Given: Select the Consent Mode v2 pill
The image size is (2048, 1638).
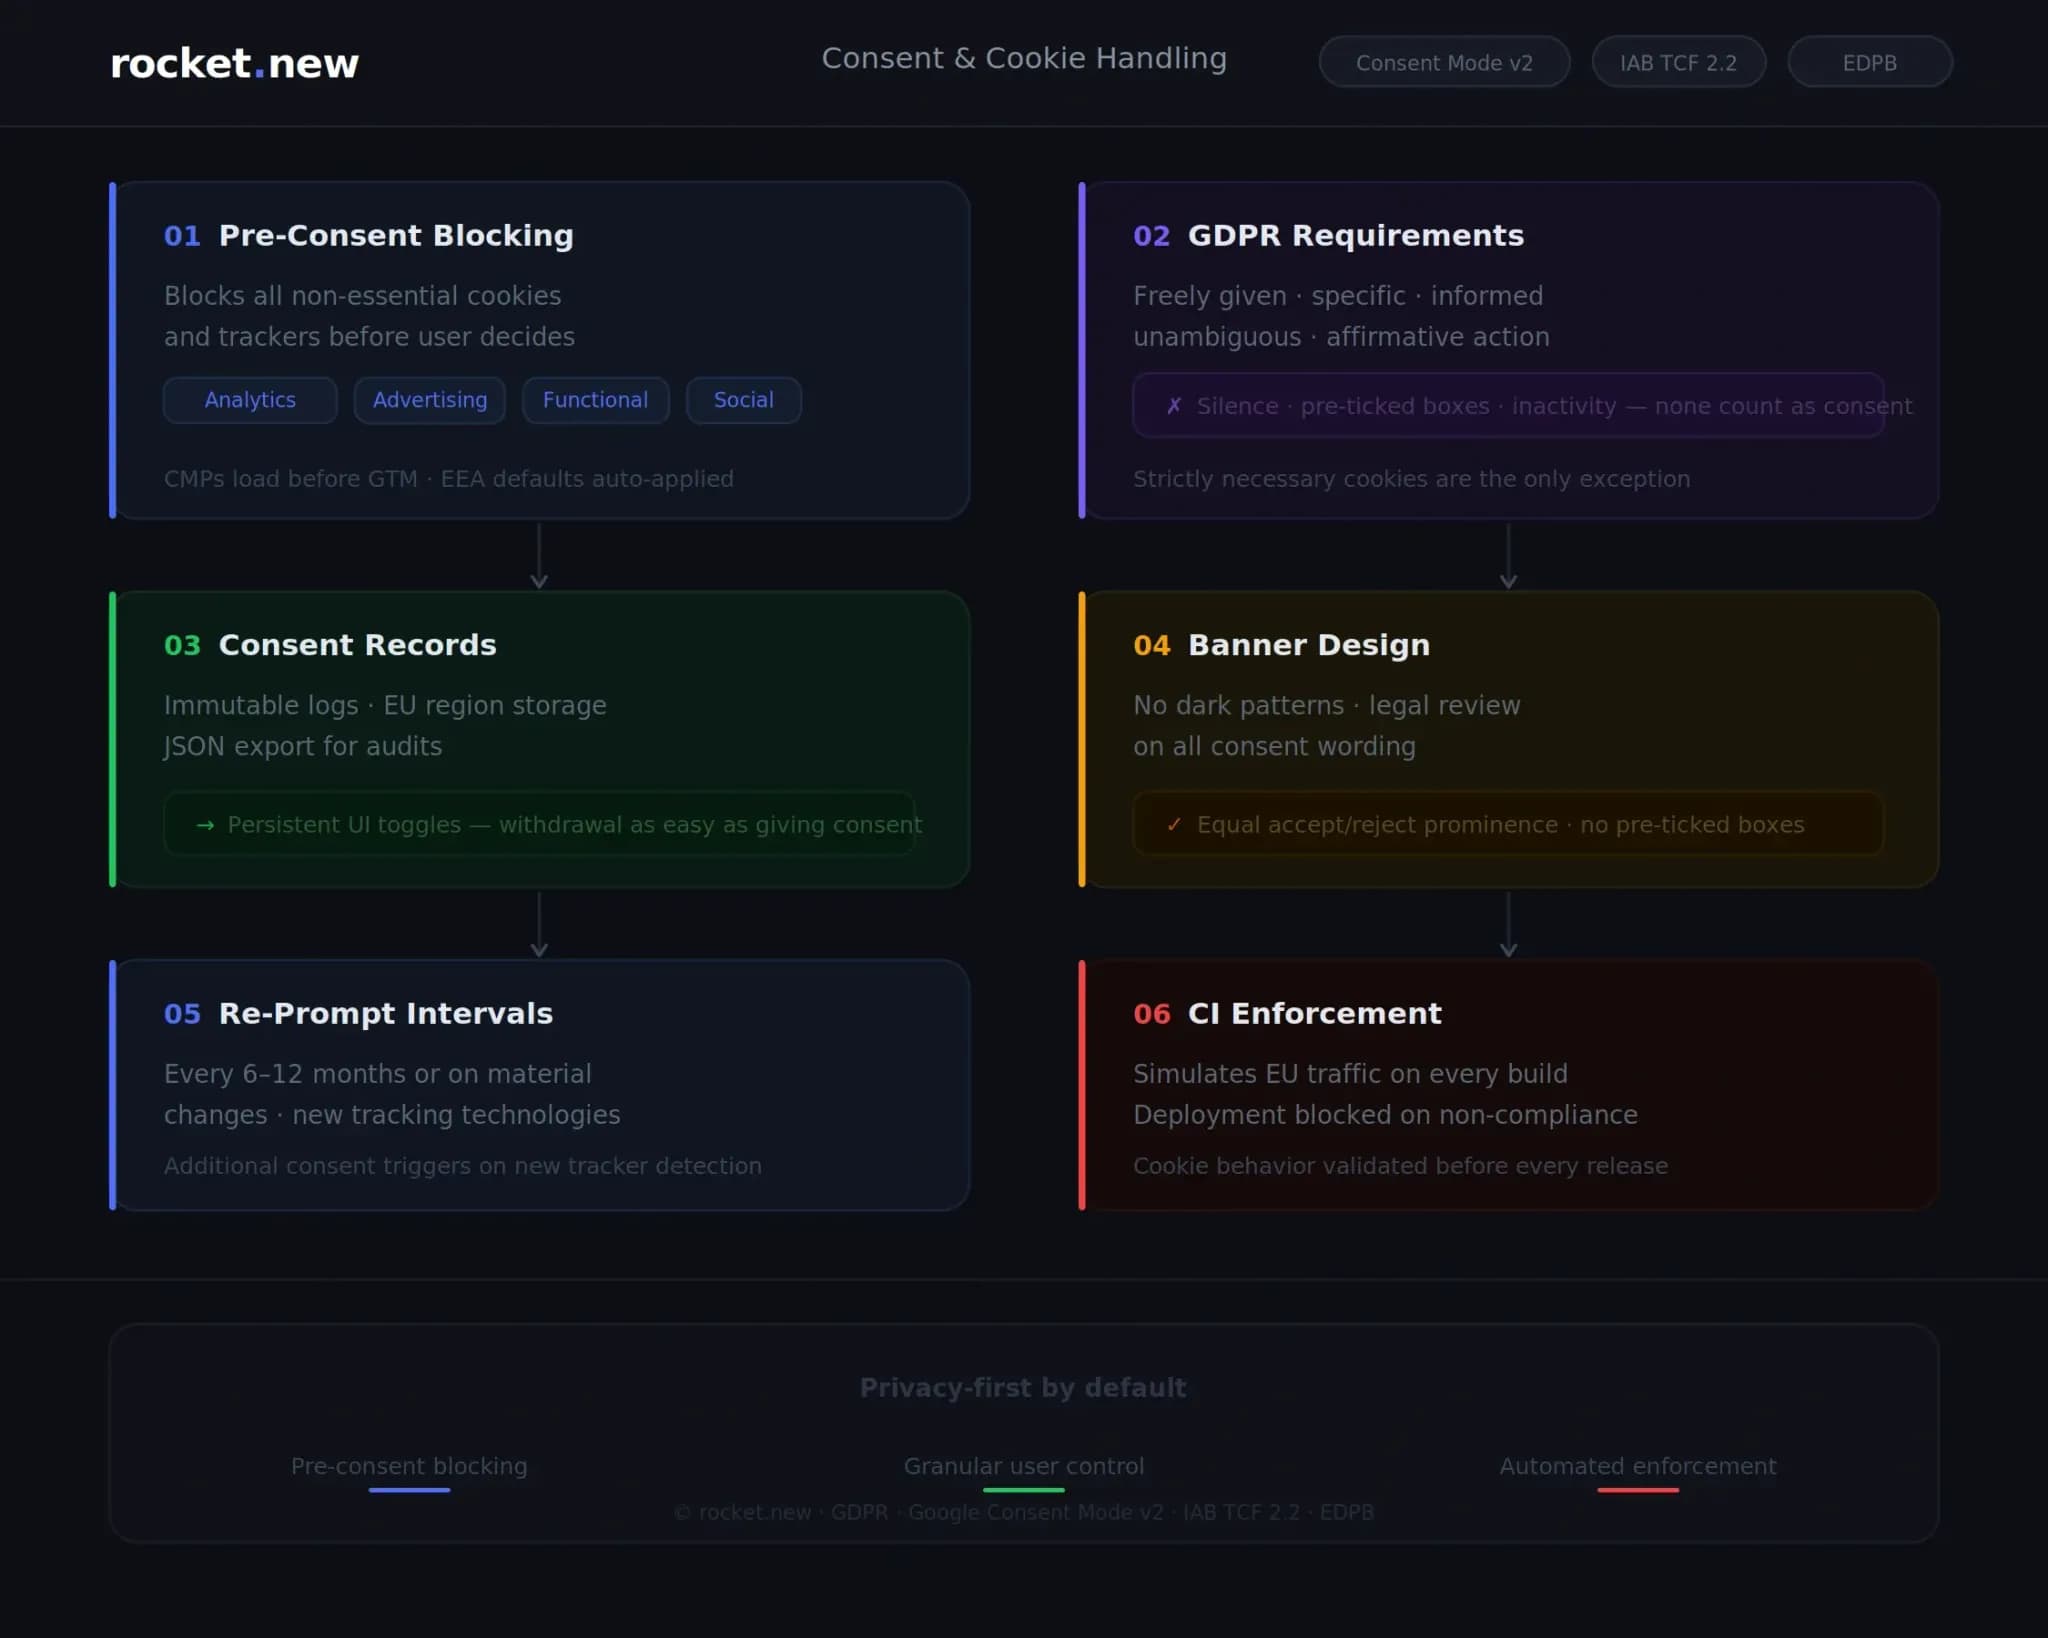Looking at the screenshot, I should pos(1443,62).
